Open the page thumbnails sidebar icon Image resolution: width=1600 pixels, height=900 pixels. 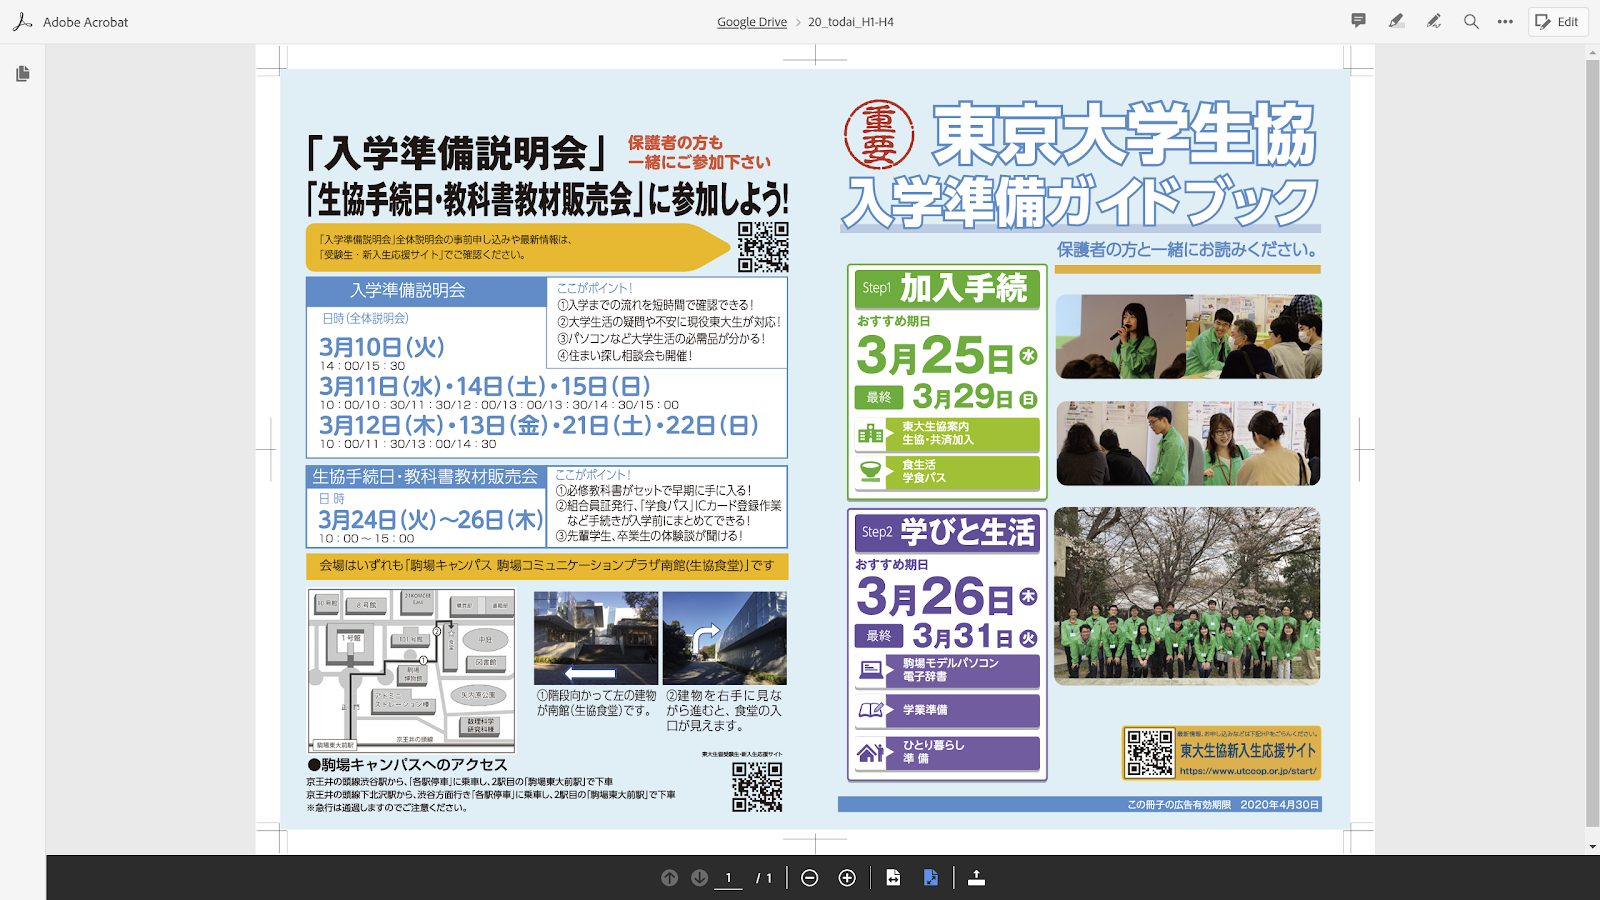pos(22,73)
